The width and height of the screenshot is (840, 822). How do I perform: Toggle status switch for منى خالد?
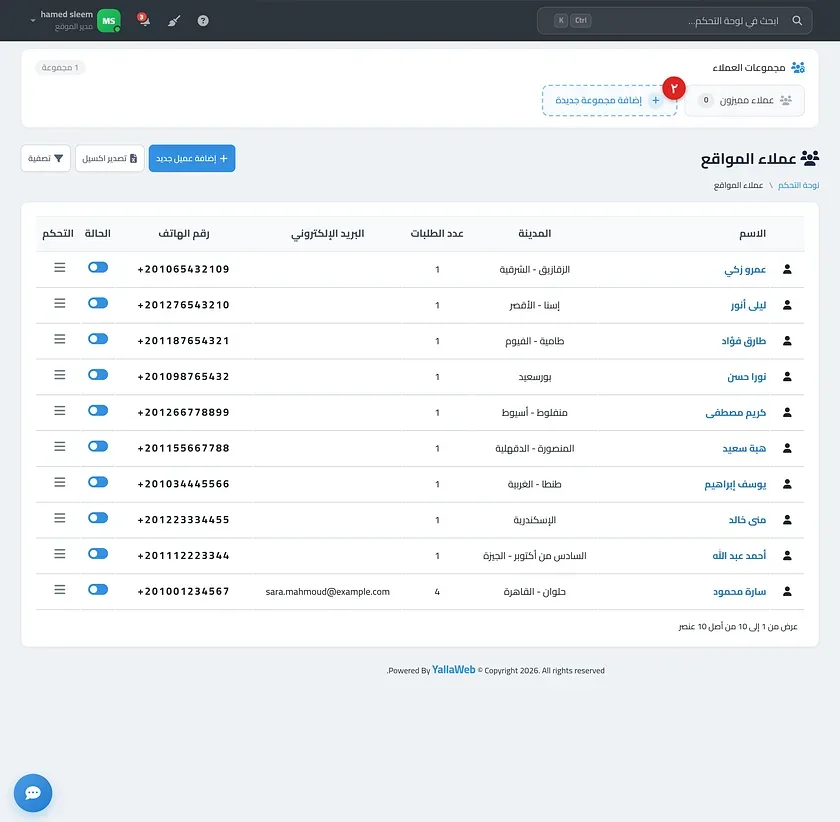tap(98, 518)
